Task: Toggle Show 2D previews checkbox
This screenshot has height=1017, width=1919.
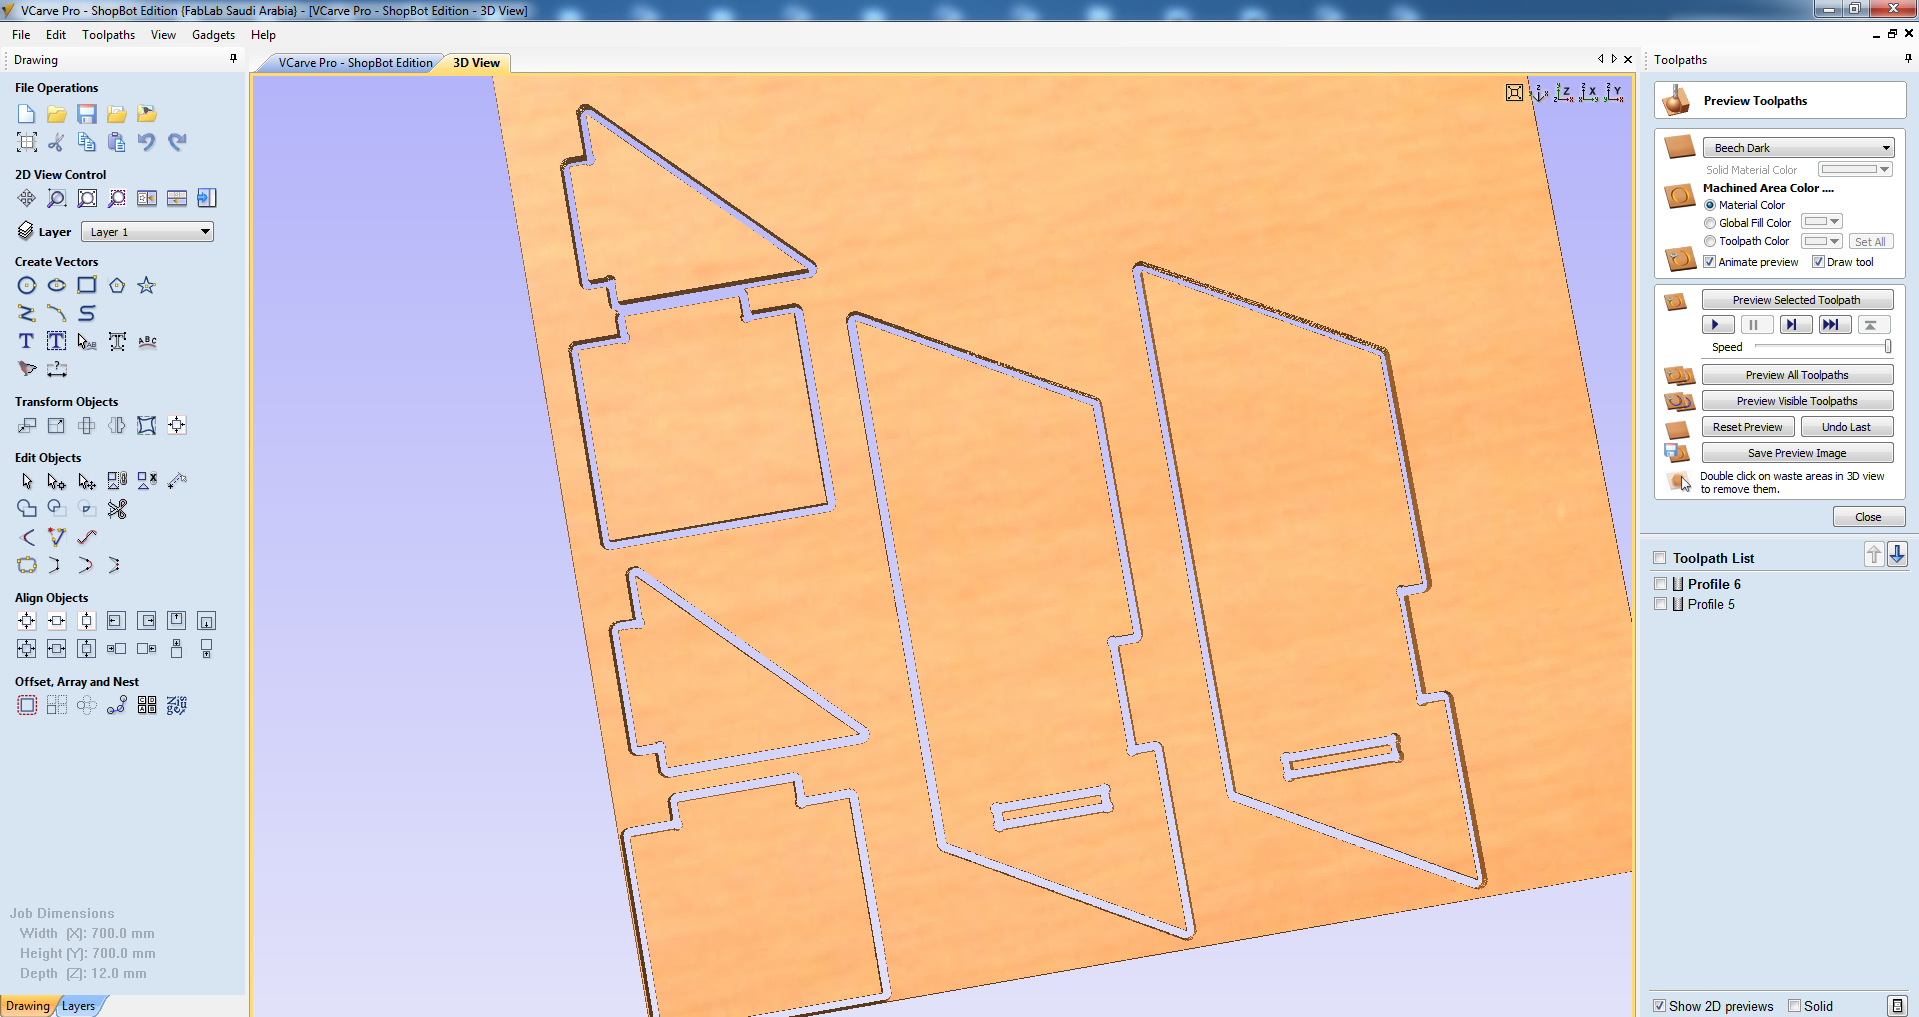Action: pos(1660,1006)
